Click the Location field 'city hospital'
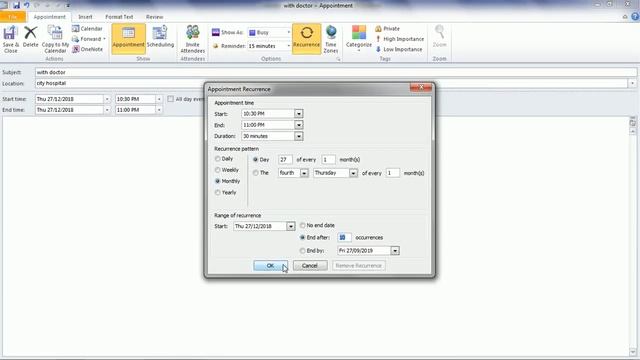 (x=331, y=83)
